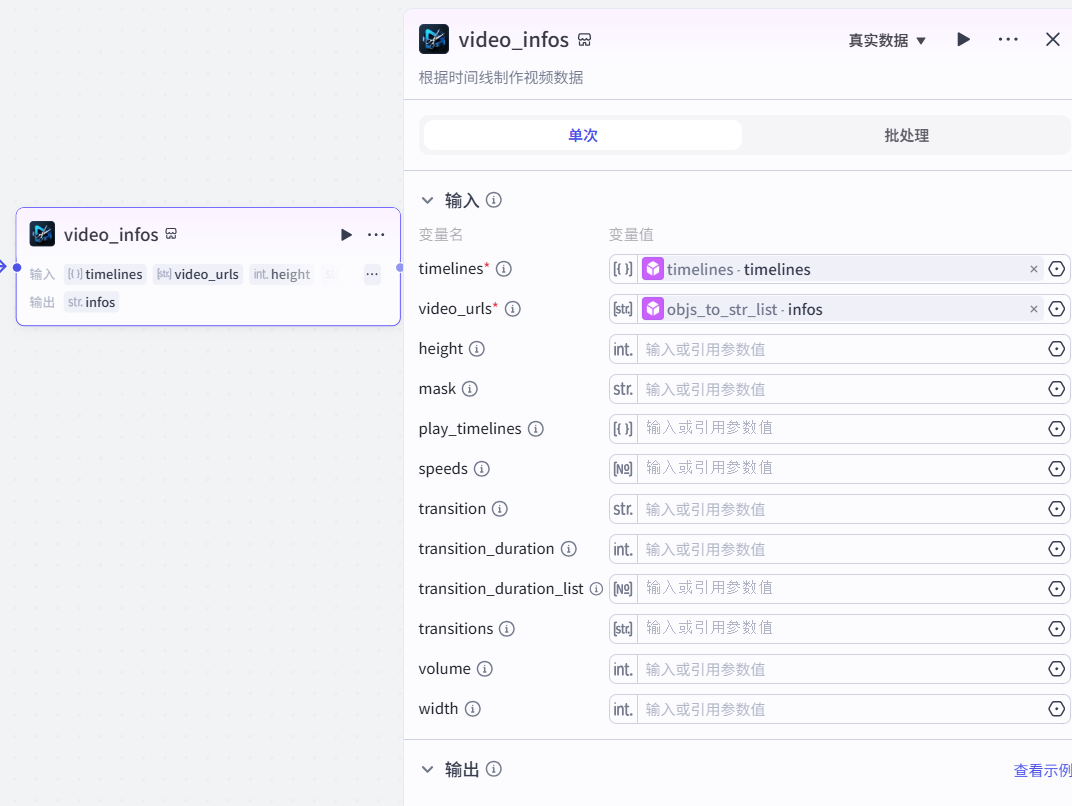Click the video_infos plugin icon in panel header
The height and width of the screenshot is (806, 1072).
point(433,39)
